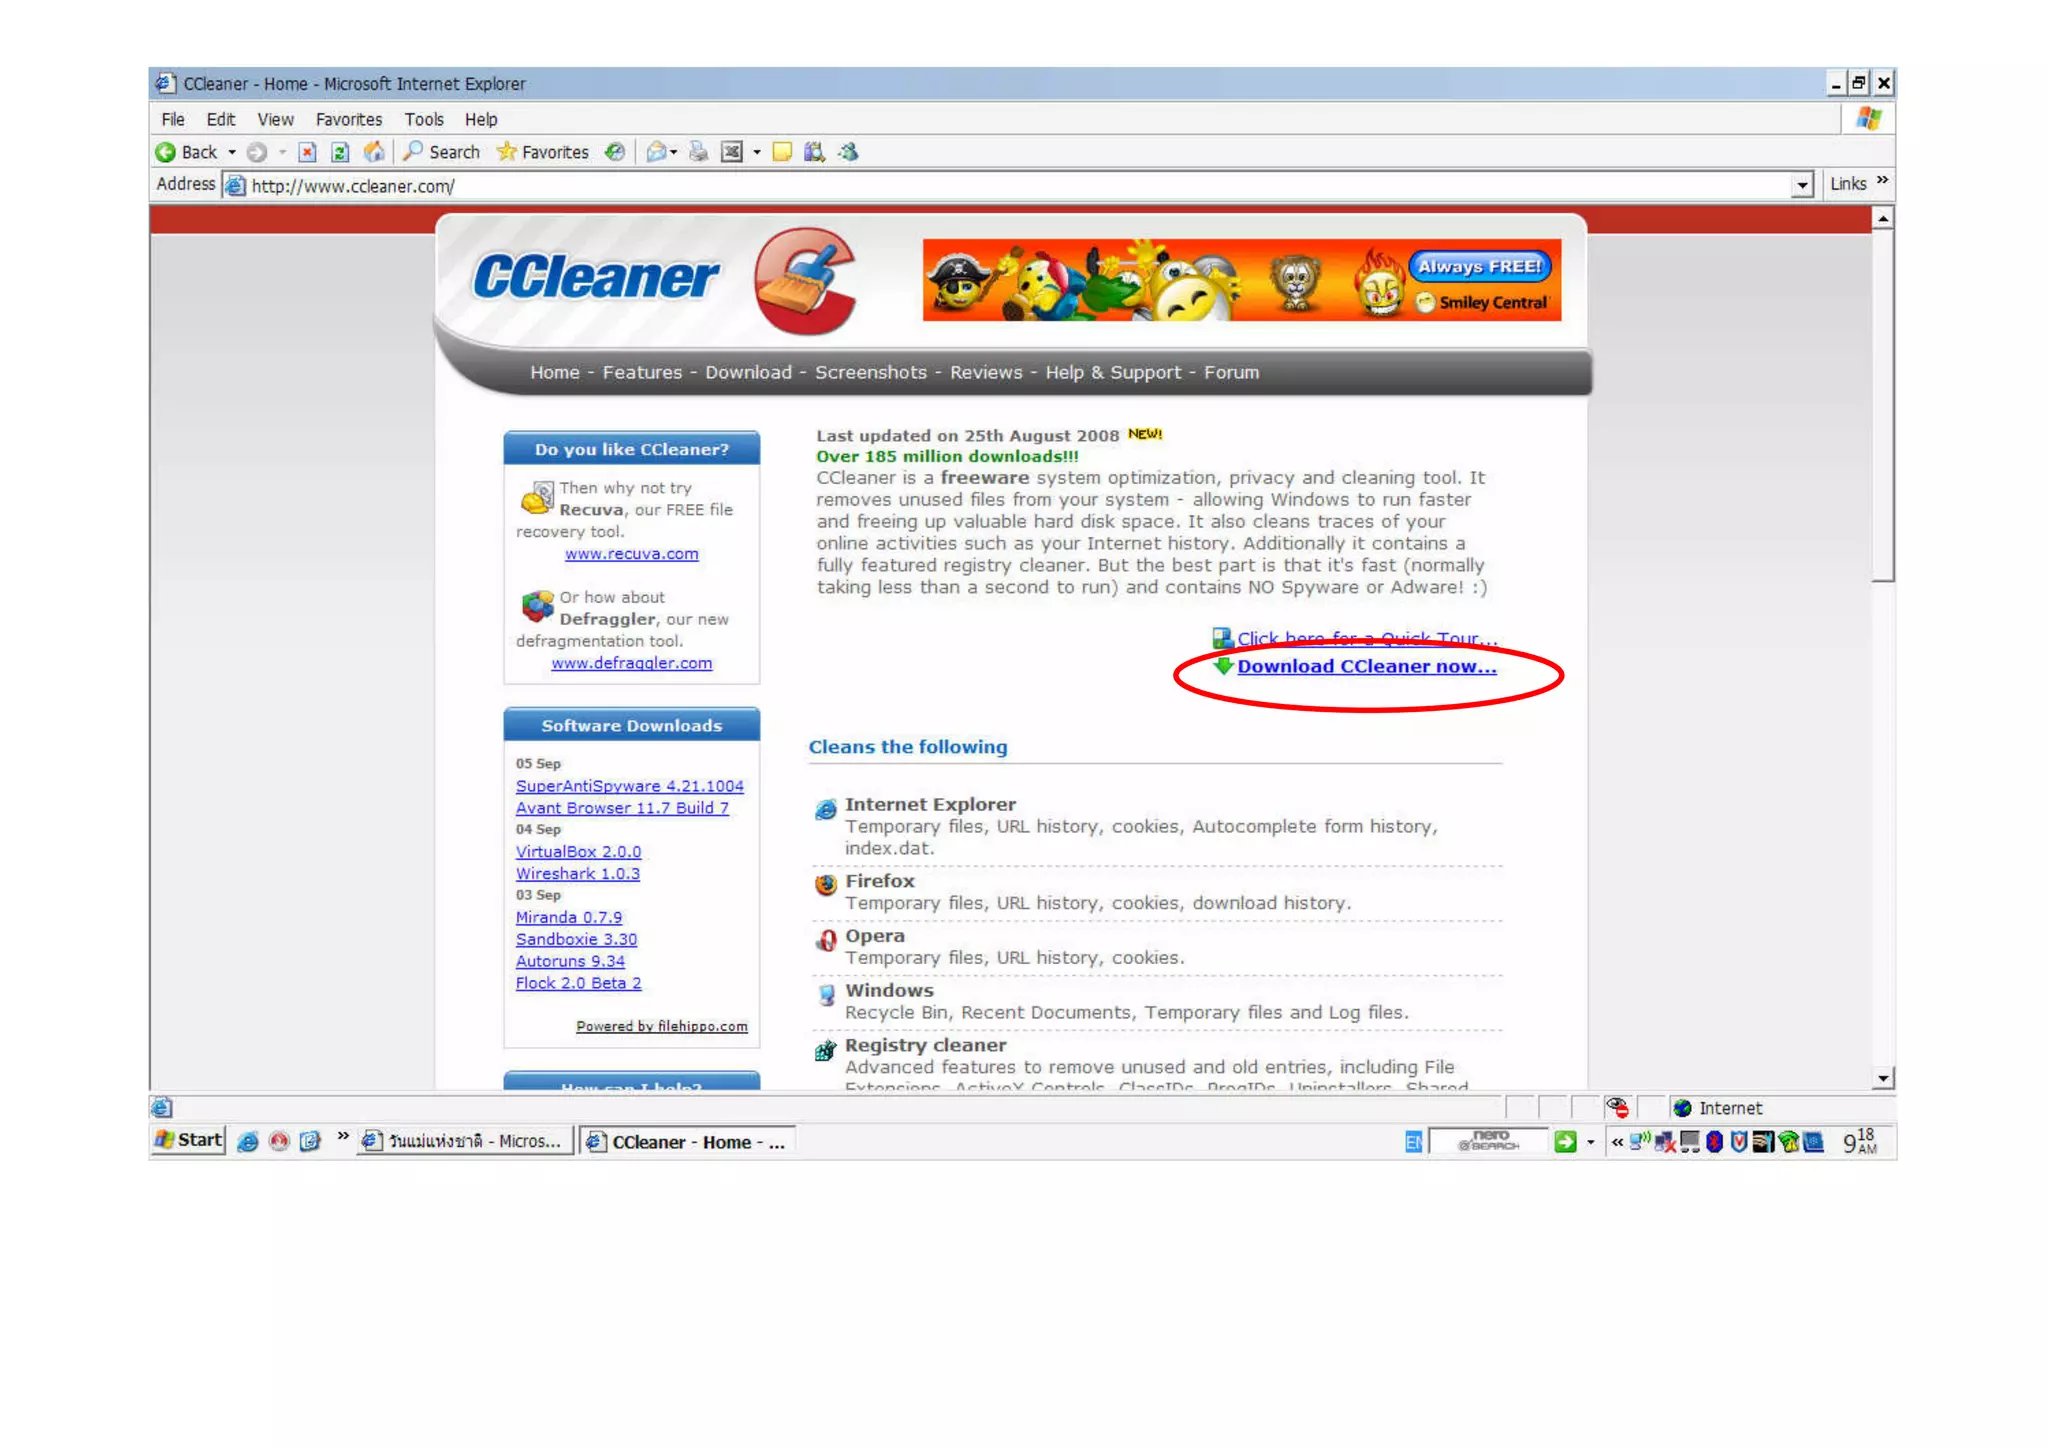
Task: Click the Stop loading toolbar icon
Action: point(308,152)
